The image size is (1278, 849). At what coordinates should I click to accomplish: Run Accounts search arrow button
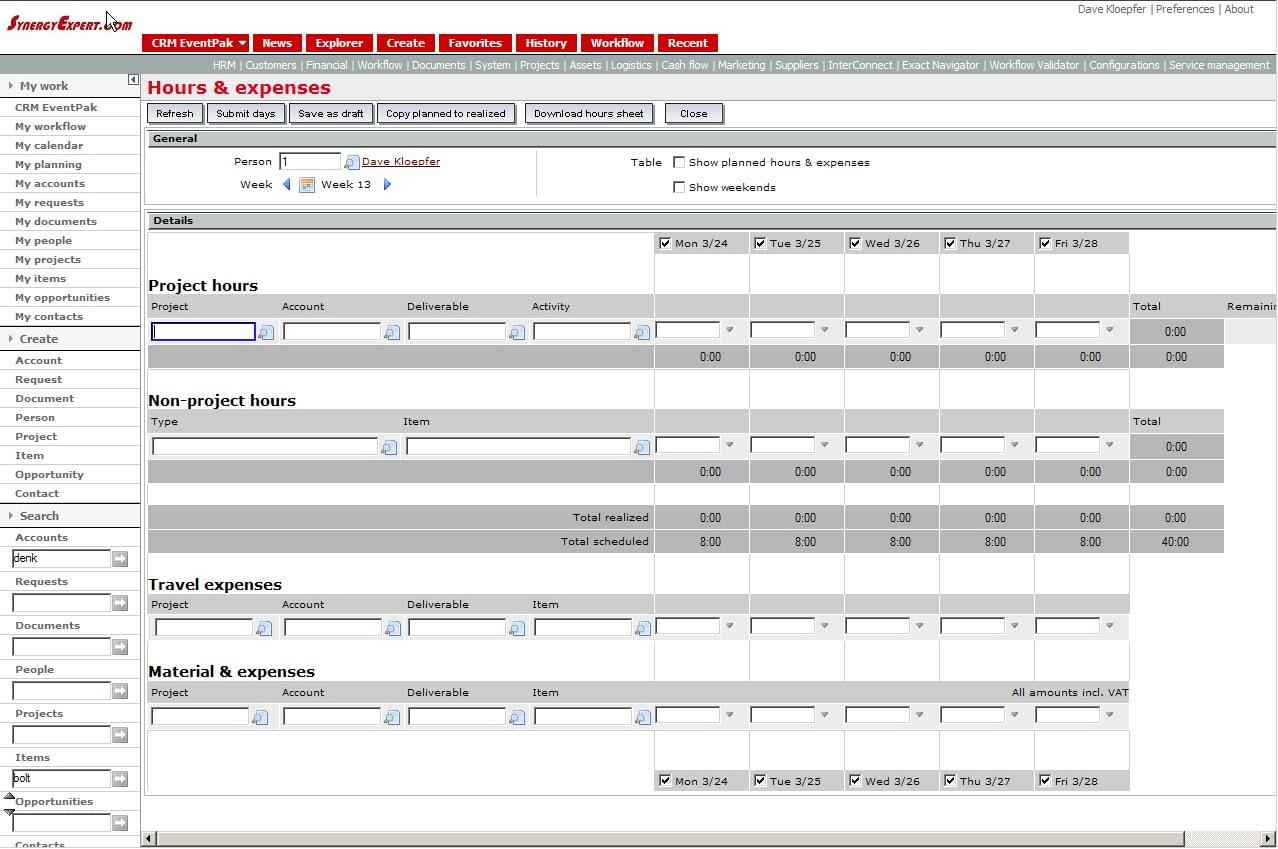(120, 559)
